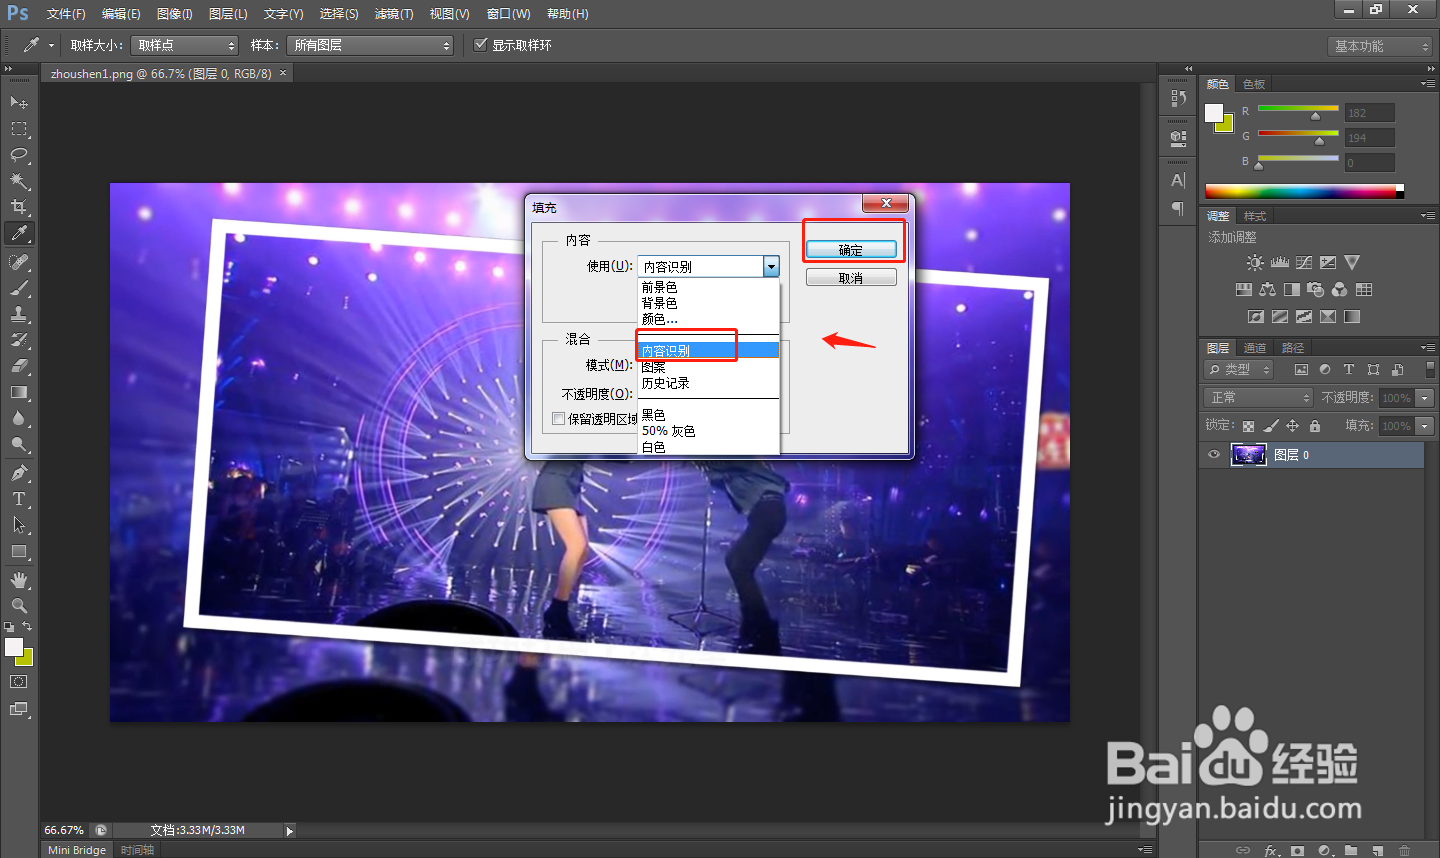The height and width of the screenshot is (858, 1440).
Task: Open the layer Fill slider arrow
Action: point(1425,426)
